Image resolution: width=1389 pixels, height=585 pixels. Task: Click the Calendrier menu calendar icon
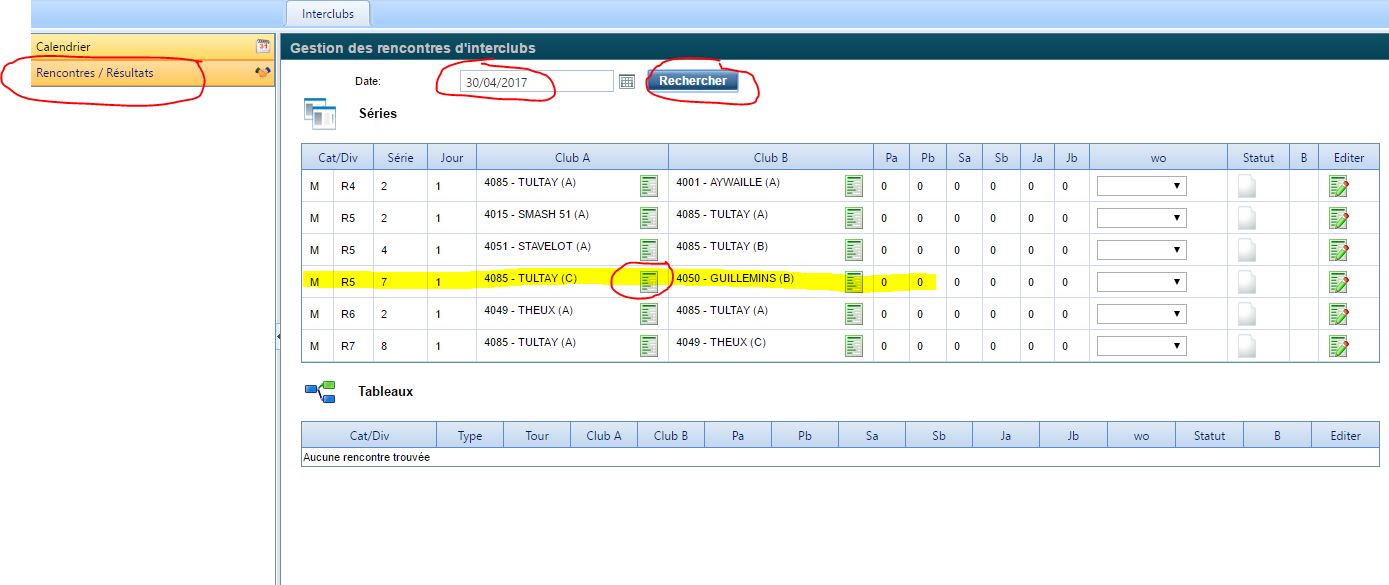point(263,46)
